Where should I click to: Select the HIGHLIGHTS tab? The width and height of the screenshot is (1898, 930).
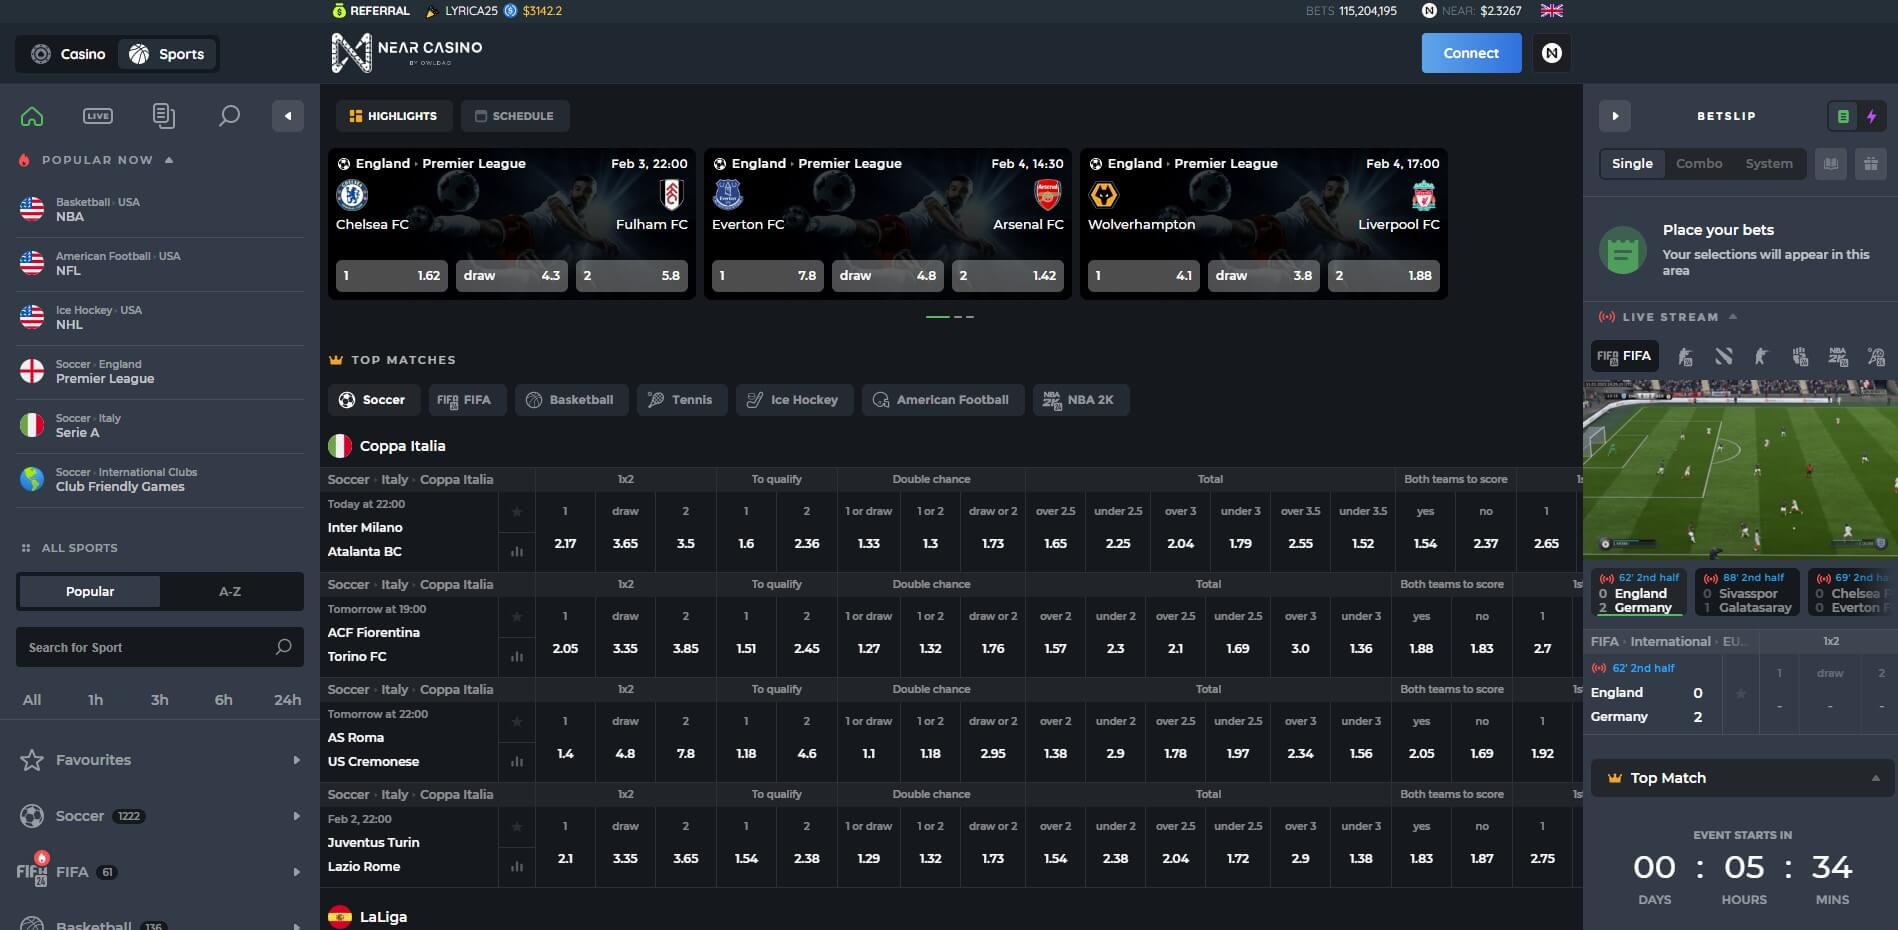coord(393,116)
